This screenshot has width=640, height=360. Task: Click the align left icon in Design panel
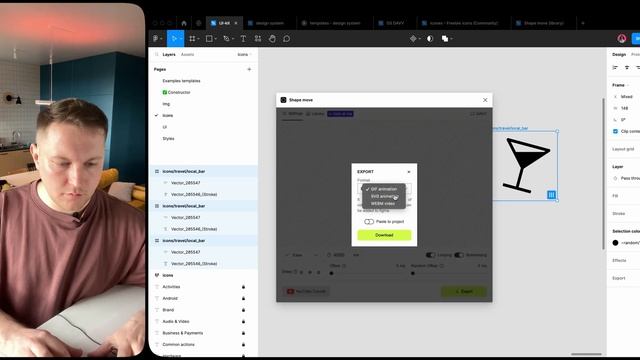pyautogui.click(x=615, y=67)
